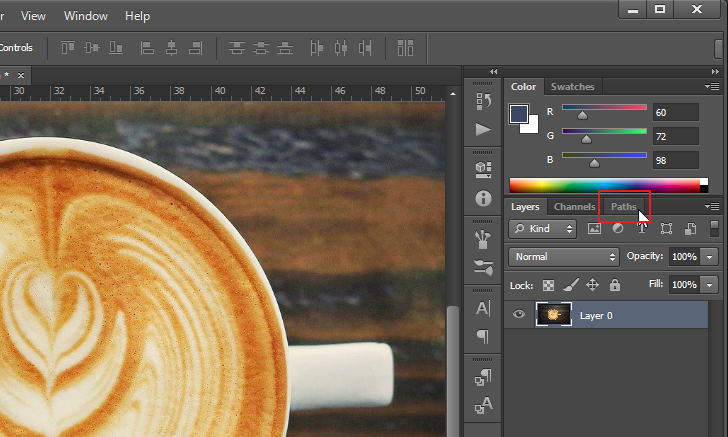Switch to the Swatches tab

(x=572, y=87)
